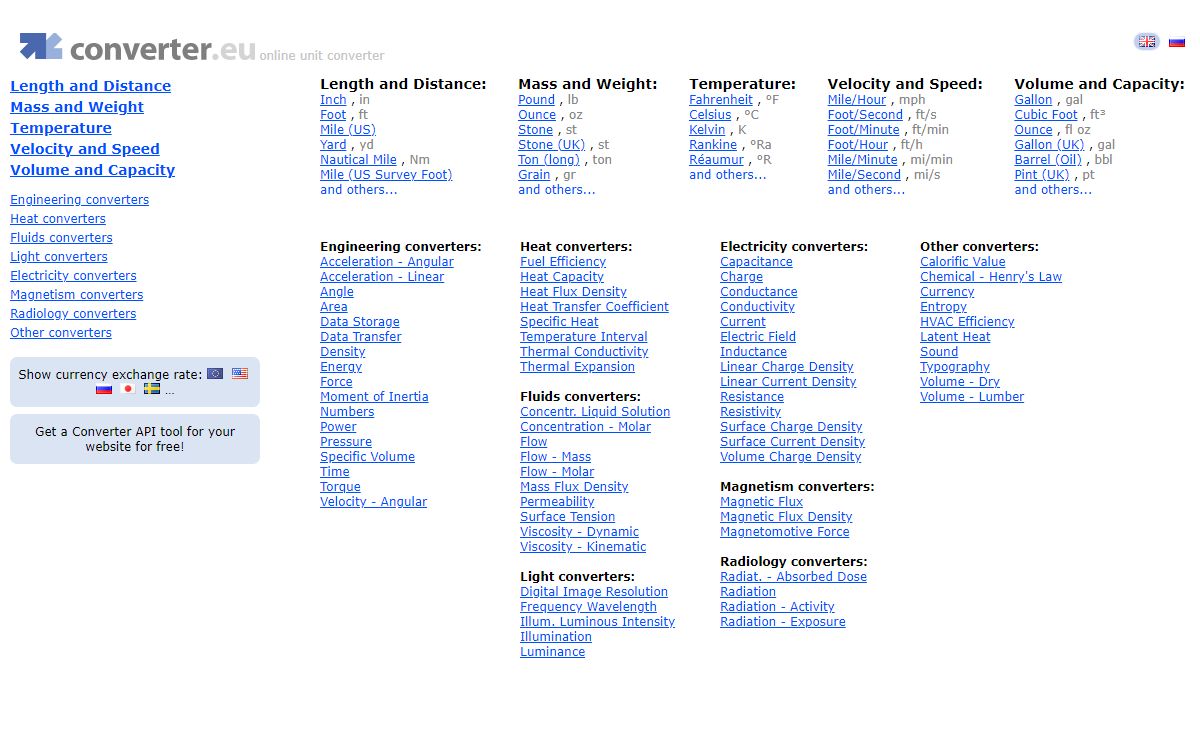Open Length and Distance in the sidebar

point(90,86)
